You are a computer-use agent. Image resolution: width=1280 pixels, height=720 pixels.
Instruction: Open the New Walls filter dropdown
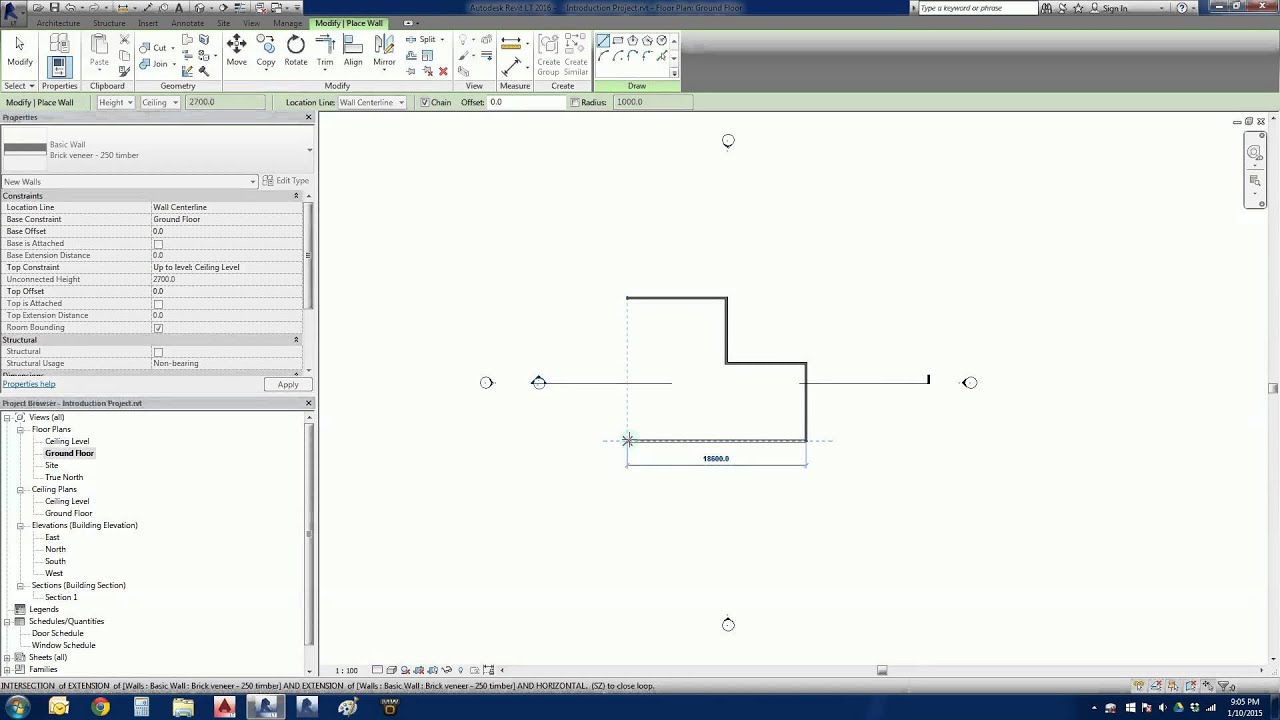[129, 182]
